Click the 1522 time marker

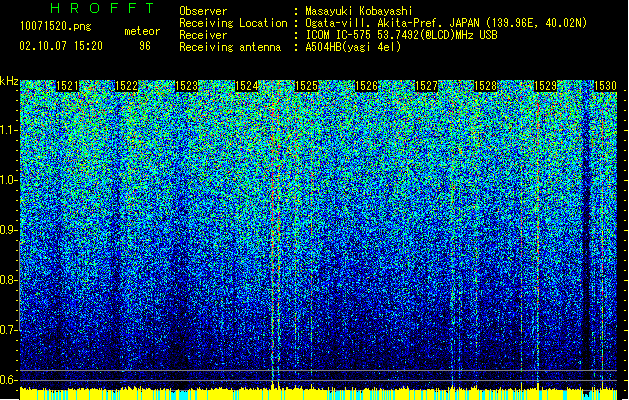point(126,86)
